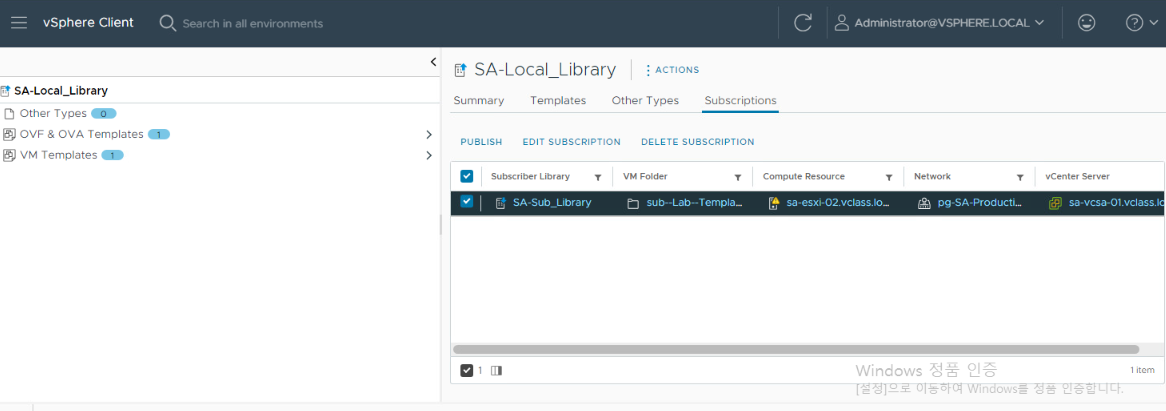Image resolution: width=1166 pixels, height=411 pixels.
Task: Expand VM Templates chevron
Action: coord(428,155)
